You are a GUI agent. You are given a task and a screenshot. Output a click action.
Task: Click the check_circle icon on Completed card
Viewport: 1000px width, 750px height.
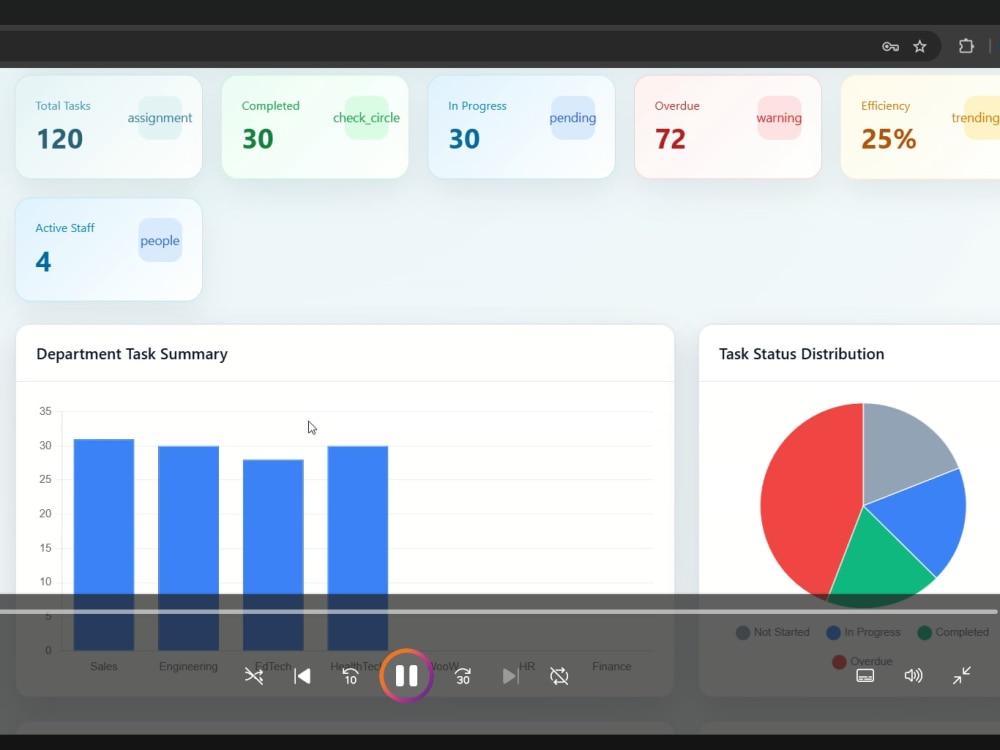(x=366, y=118)
